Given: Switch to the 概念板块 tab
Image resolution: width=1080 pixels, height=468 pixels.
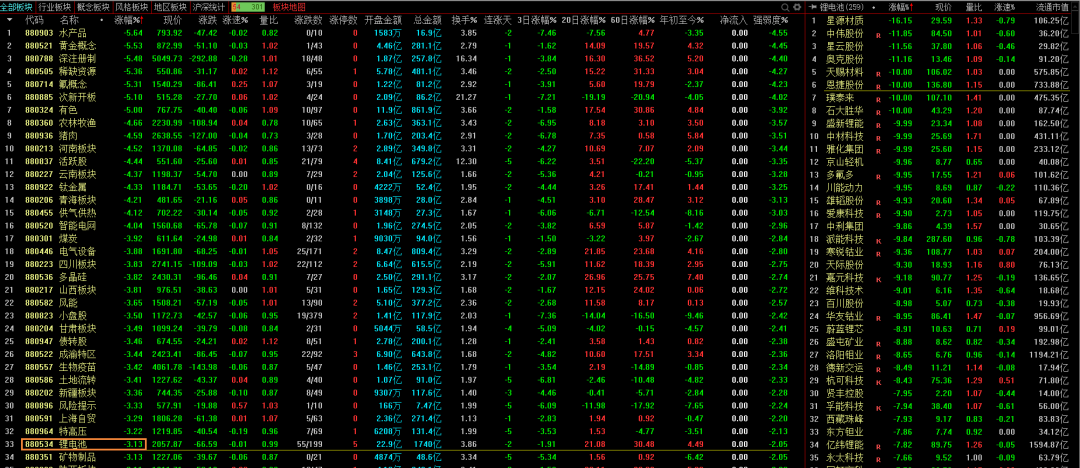Looking at the screenshot, I should (x=93, y=6).
